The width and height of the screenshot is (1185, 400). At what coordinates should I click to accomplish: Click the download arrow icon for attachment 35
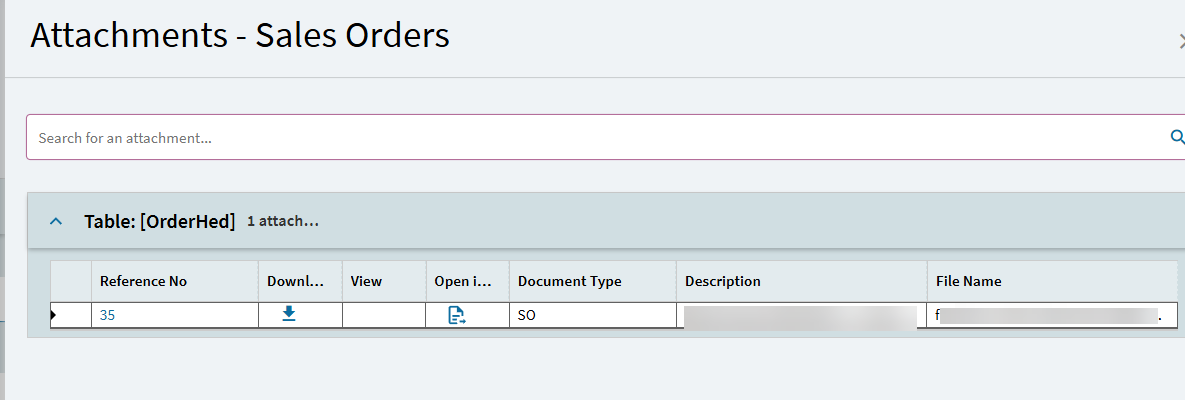coord(288,314)
